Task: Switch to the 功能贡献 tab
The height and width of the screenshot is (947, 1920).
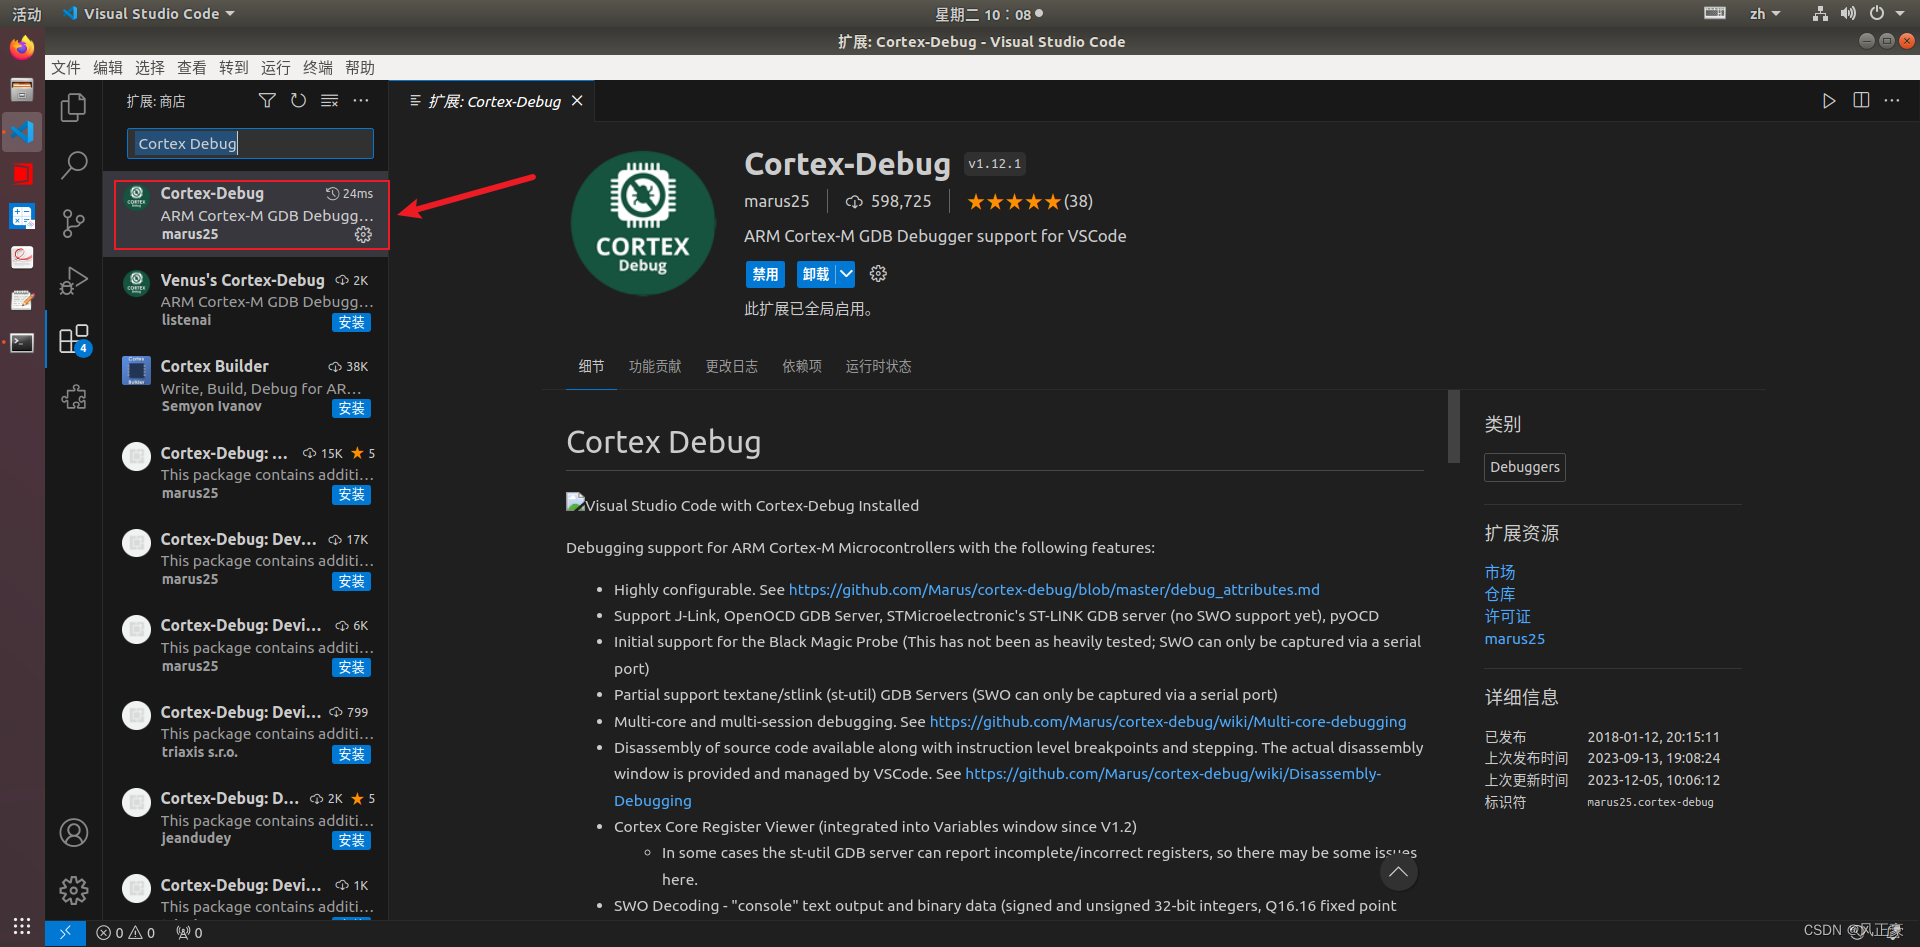Action: coord(655,366)
